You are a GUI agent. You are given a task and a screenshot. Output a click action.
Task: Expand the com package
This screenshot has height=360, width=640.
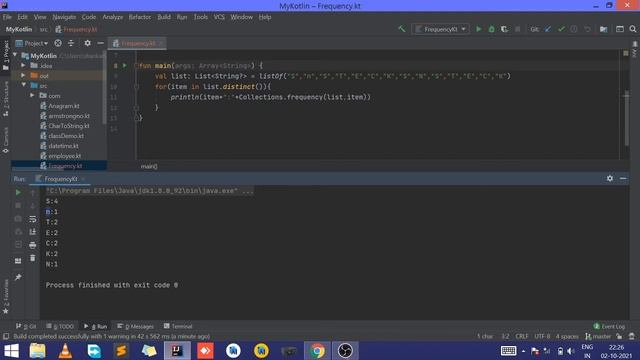coord(32,96)
